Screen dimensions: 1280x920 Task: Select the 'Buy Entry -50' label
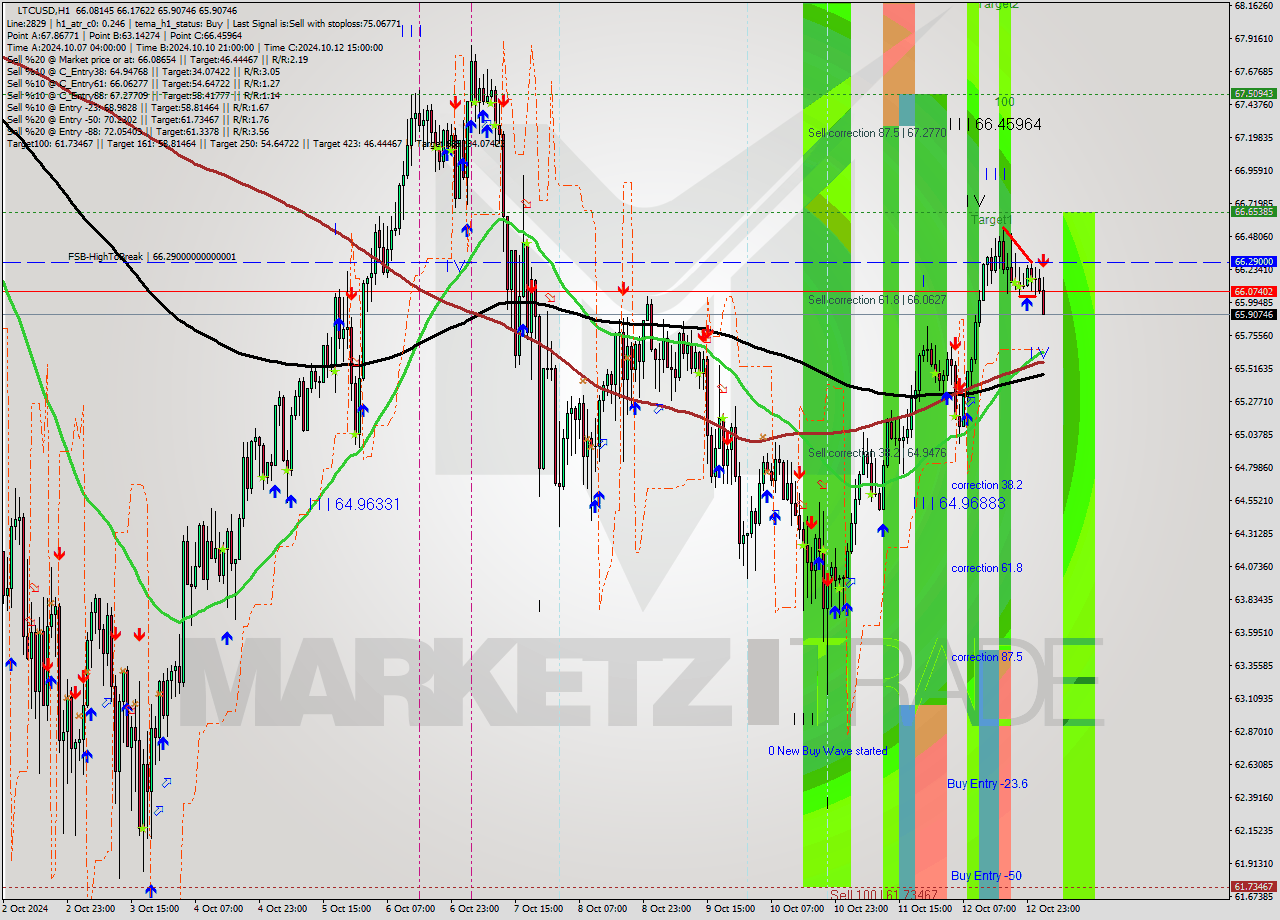[986, 876]
